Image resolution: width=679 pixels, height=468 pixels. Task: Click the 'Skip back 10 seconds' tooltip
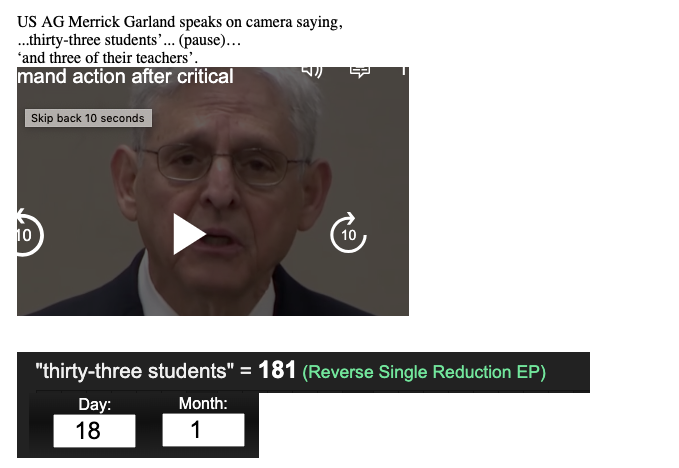click(88, 118)
